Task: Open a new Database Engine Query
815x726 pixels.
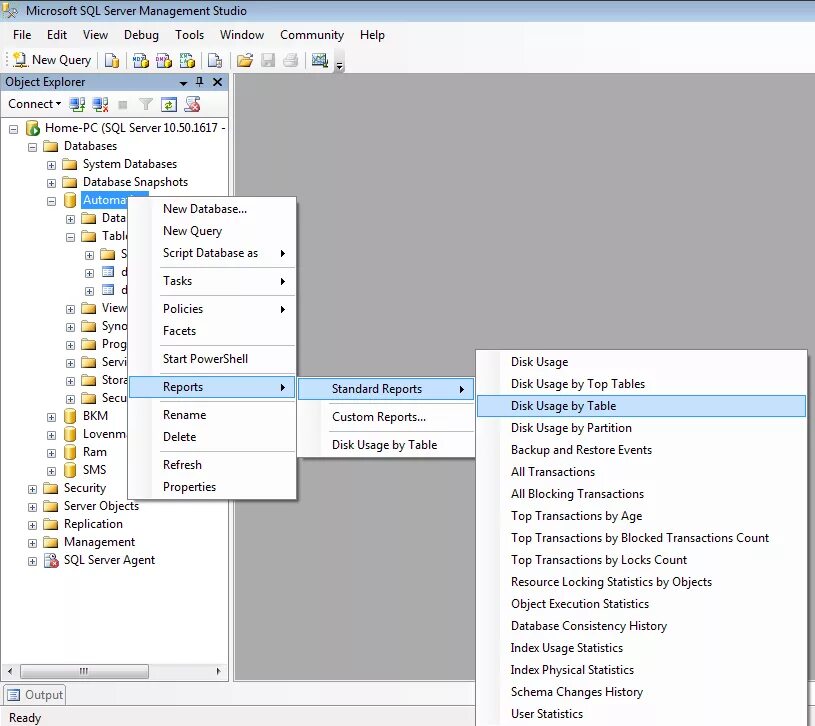Action: tap(112, 60)
